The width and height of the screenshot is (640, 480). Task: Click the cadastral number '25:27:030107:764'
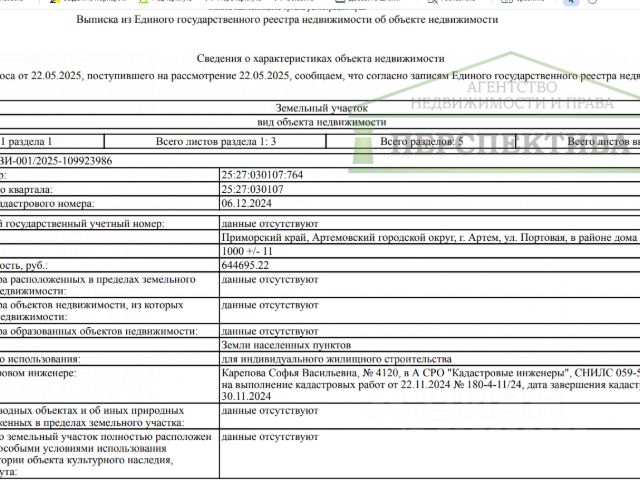tap(262, 175)
